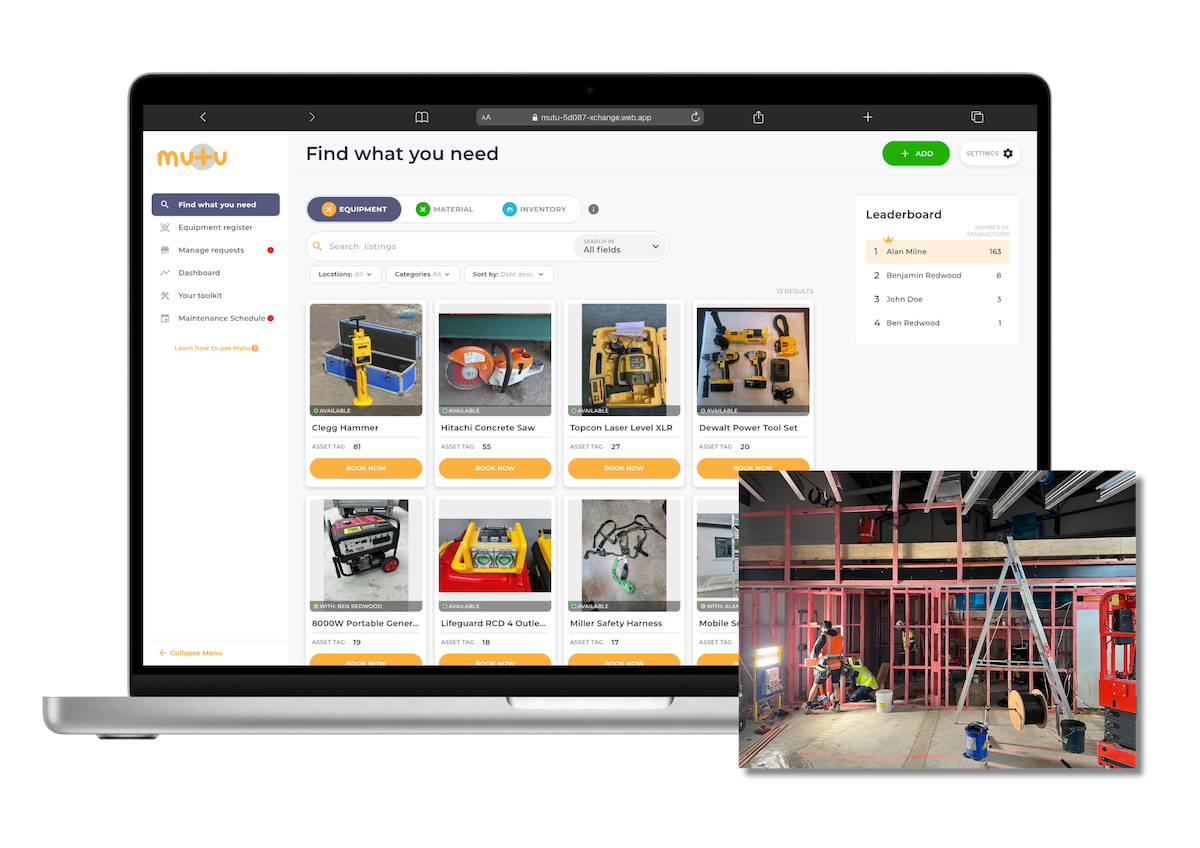Open the 8000W Portable Generator photo
Image resolution: width=1200 pixels, height=848 pixels.
coord(366,556)
